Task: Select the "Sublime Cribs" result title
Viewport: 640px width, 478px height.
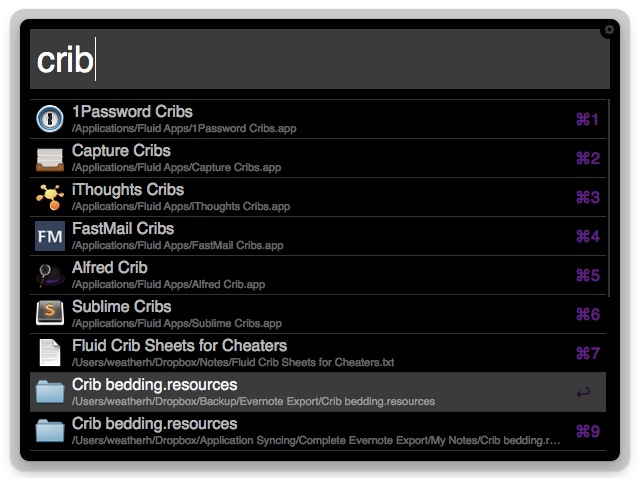Action: 122,307
